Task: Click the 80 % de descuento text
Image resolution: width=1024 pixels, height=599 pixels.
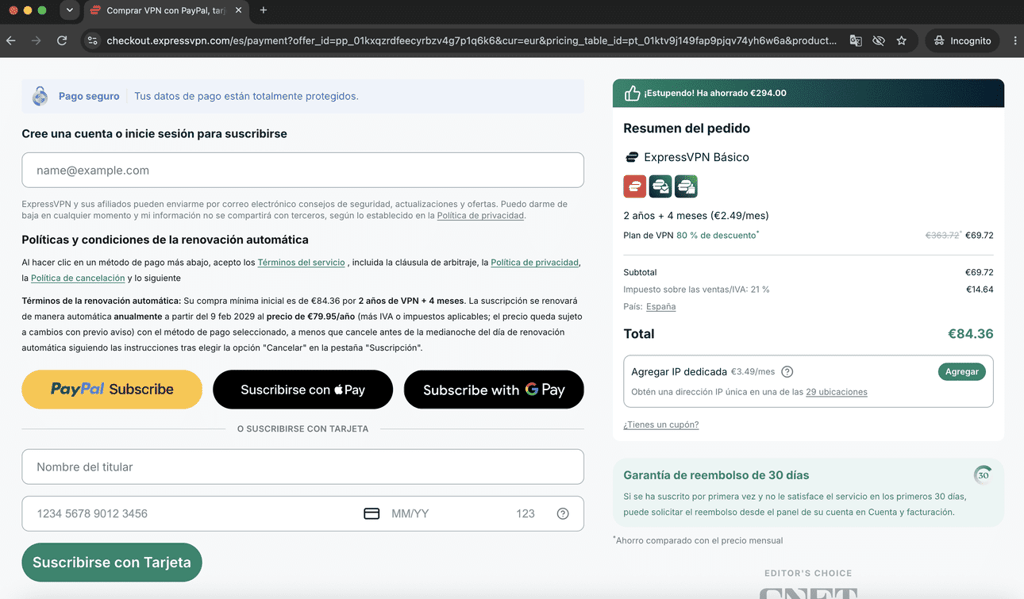Action: pos(716,235)
